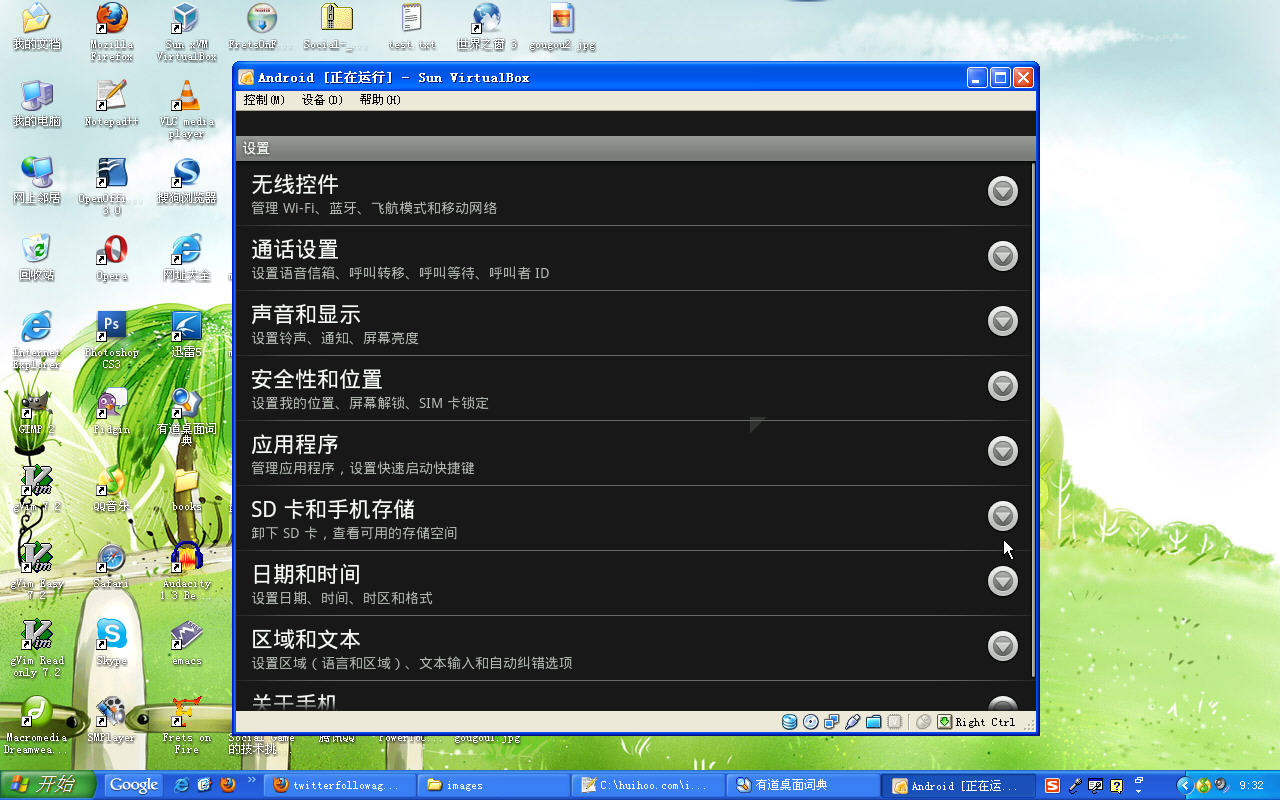Open the 帮助(H) menu
The width and height of the screenshot is (1280, 800).
pos(380,100)
